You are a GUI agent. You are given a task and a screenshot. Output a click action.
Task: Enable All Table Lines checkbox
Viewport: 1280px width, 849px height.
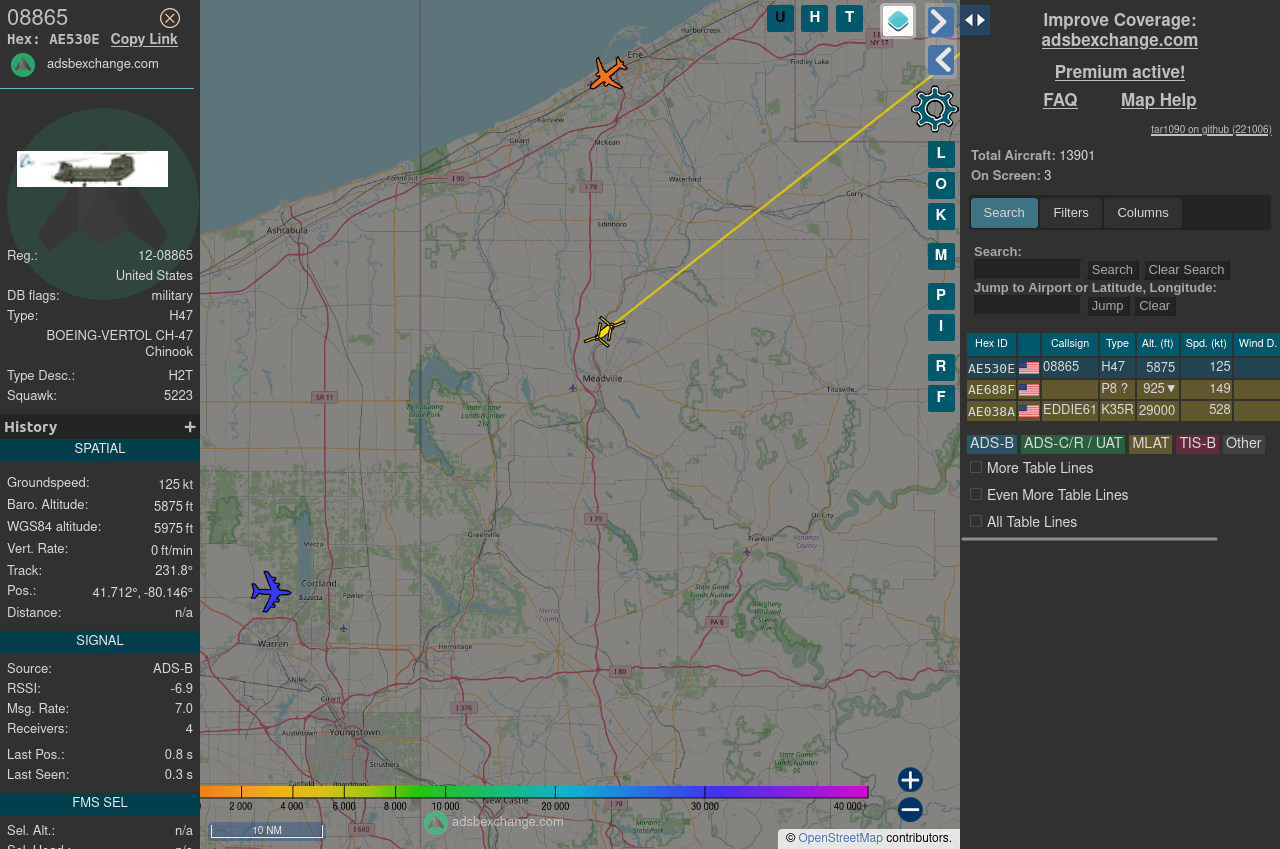(976, 521)
